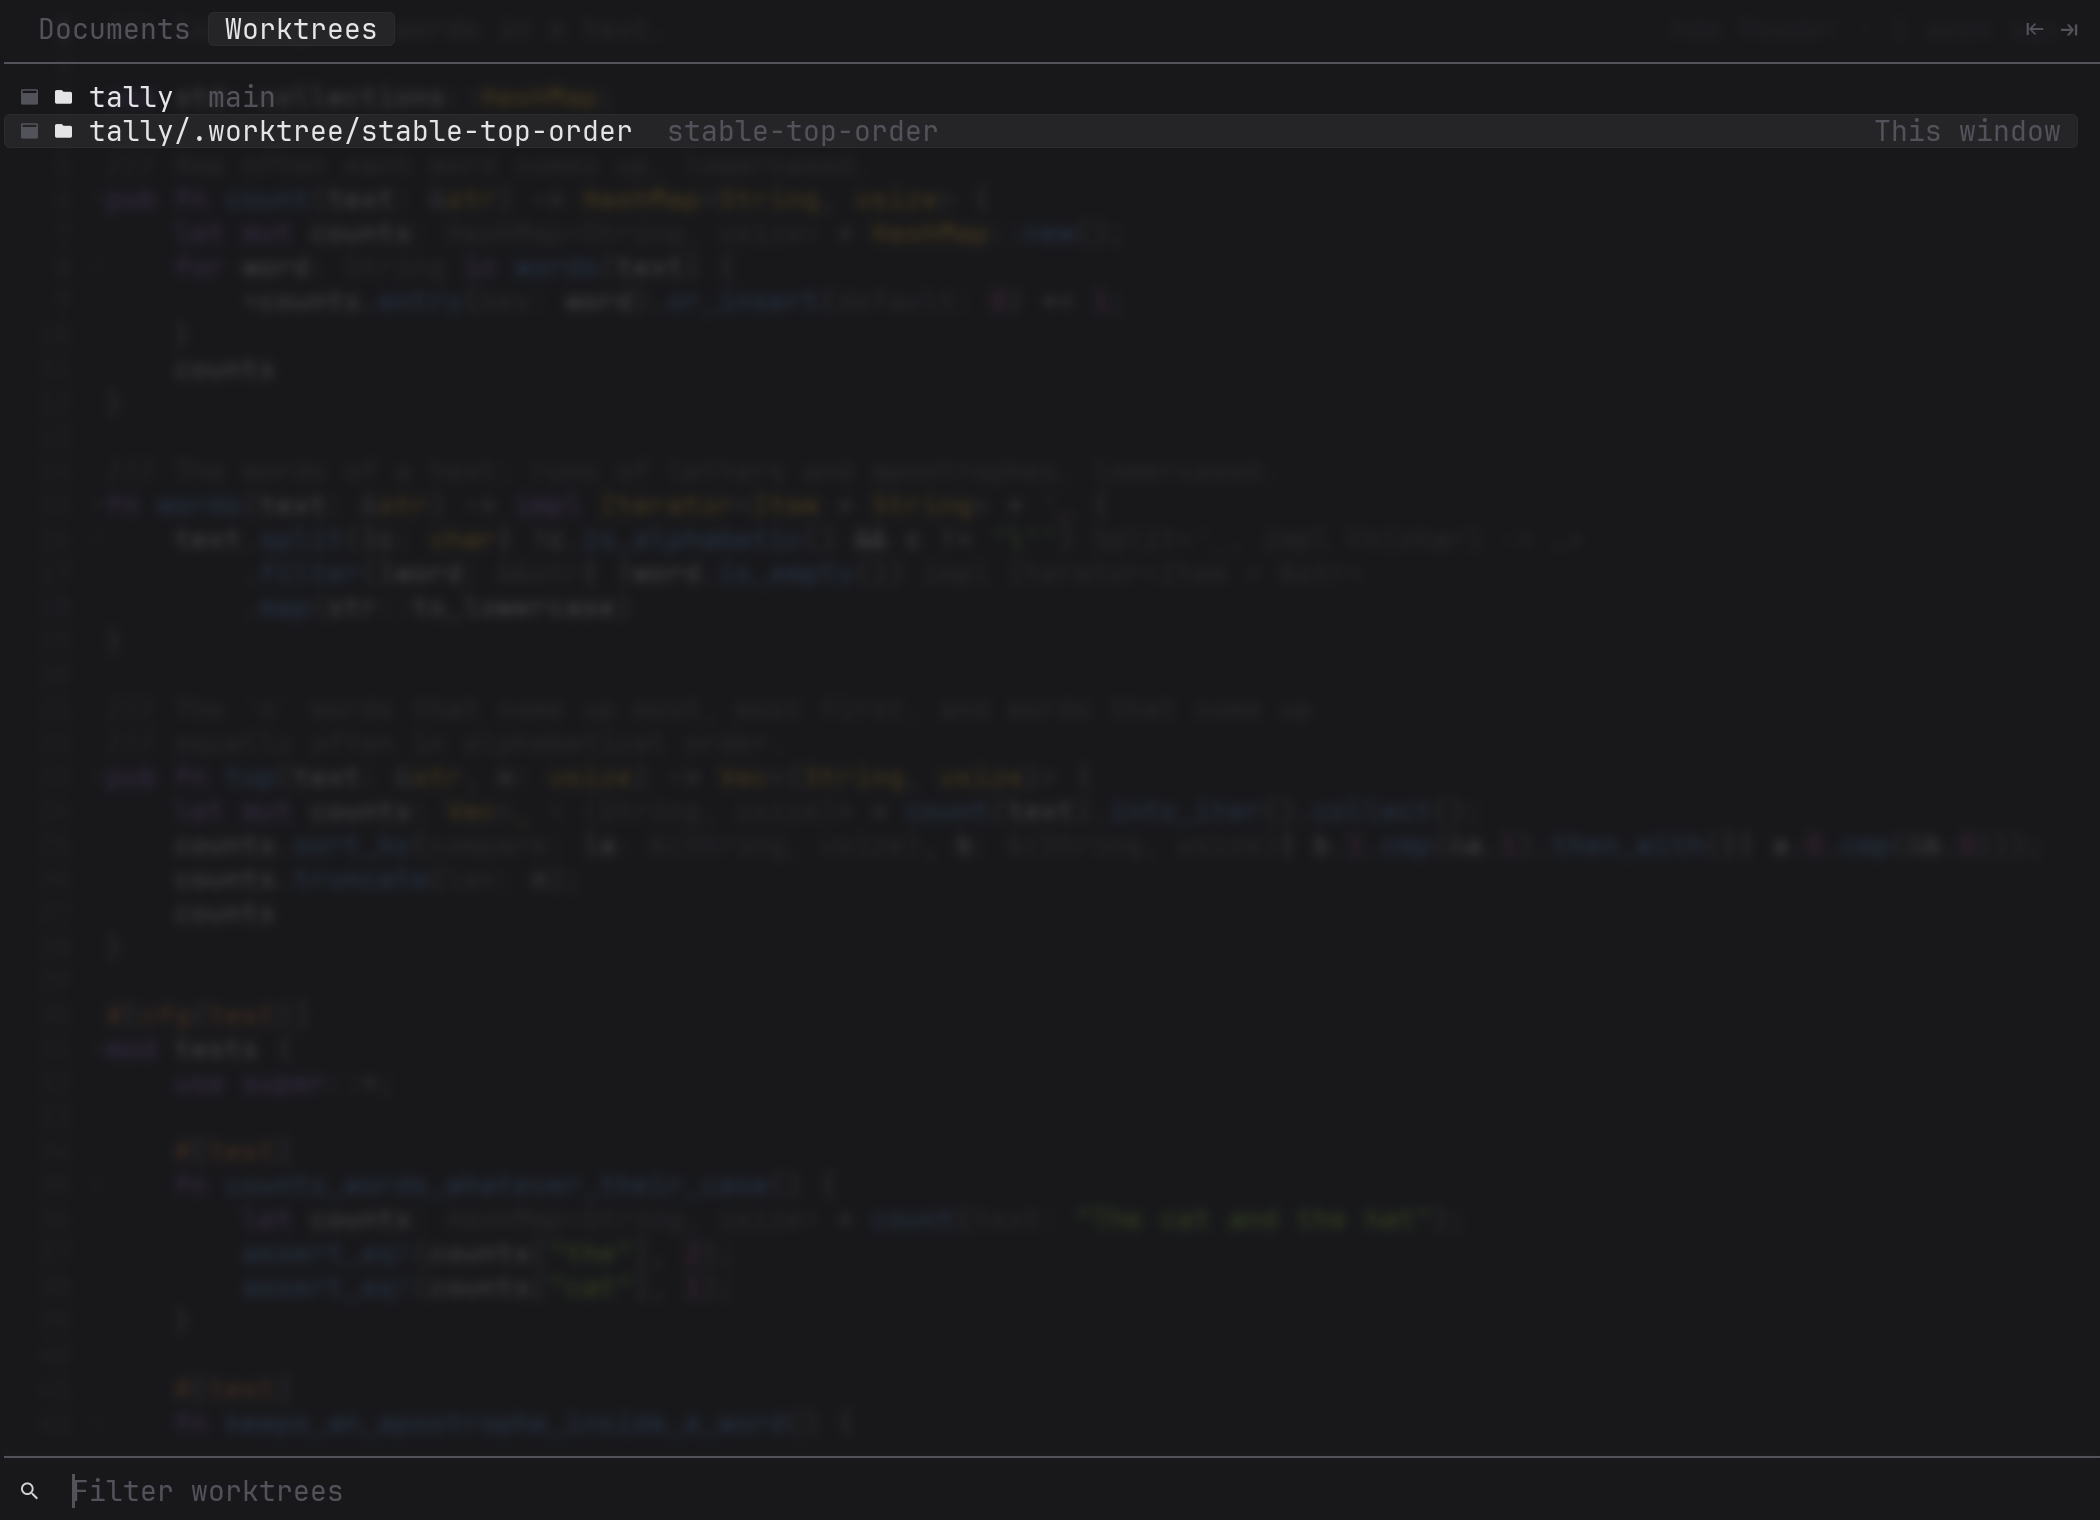Click the 'stable-top-order' branch label
The width and height of the screenshot is (2100, 1520).
tap(802, 131)
